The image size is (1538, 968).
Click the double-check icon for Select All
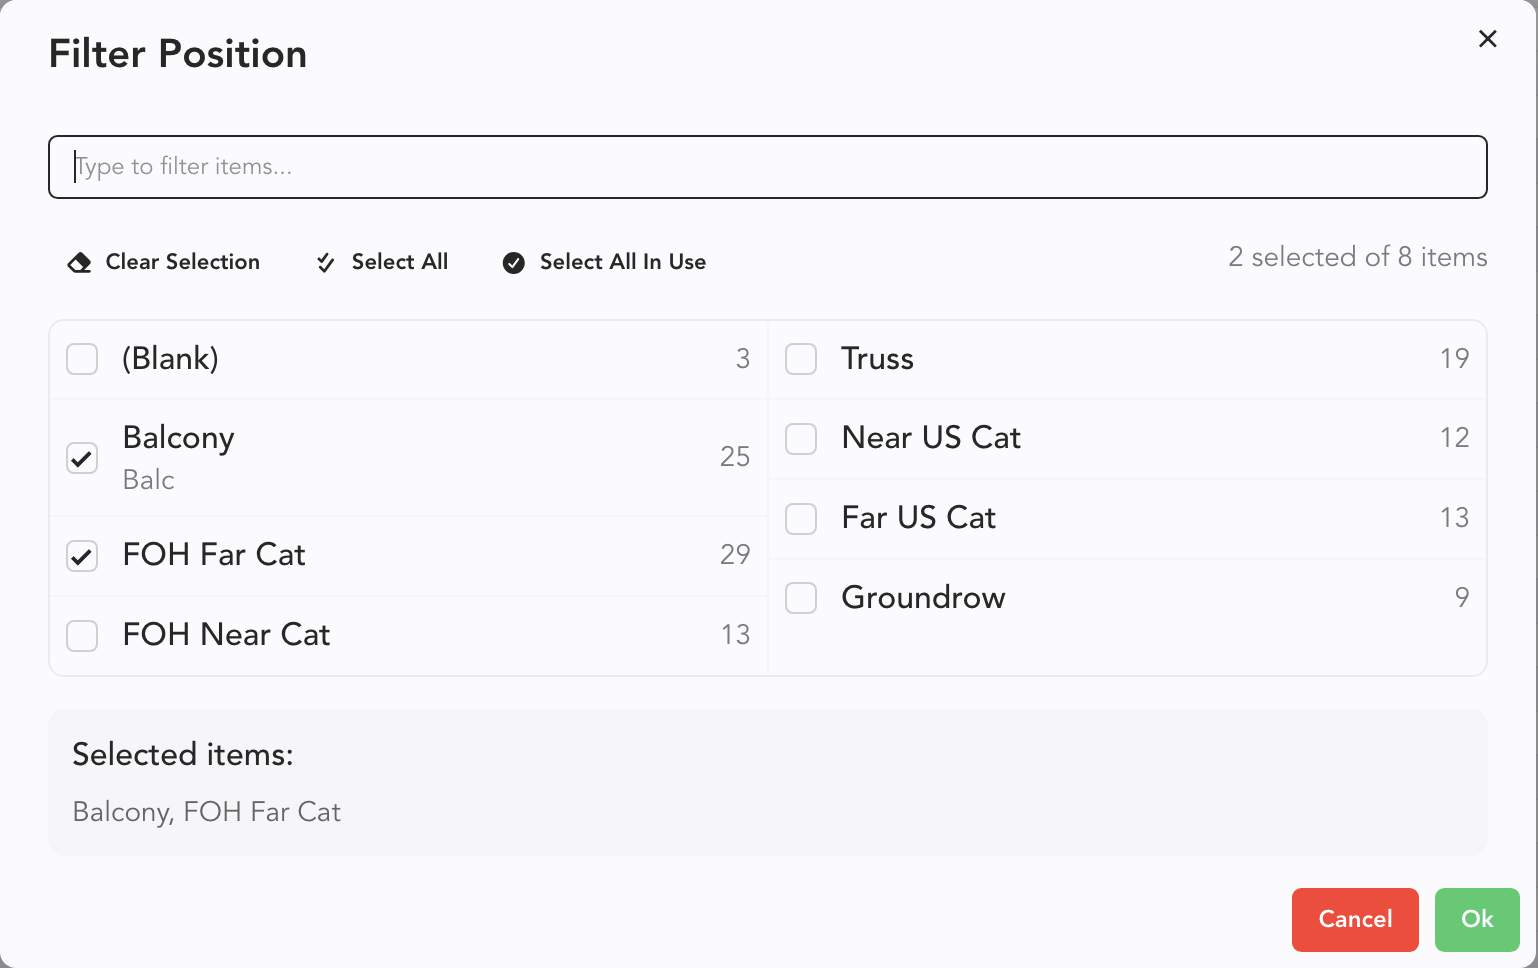point(325,262)
